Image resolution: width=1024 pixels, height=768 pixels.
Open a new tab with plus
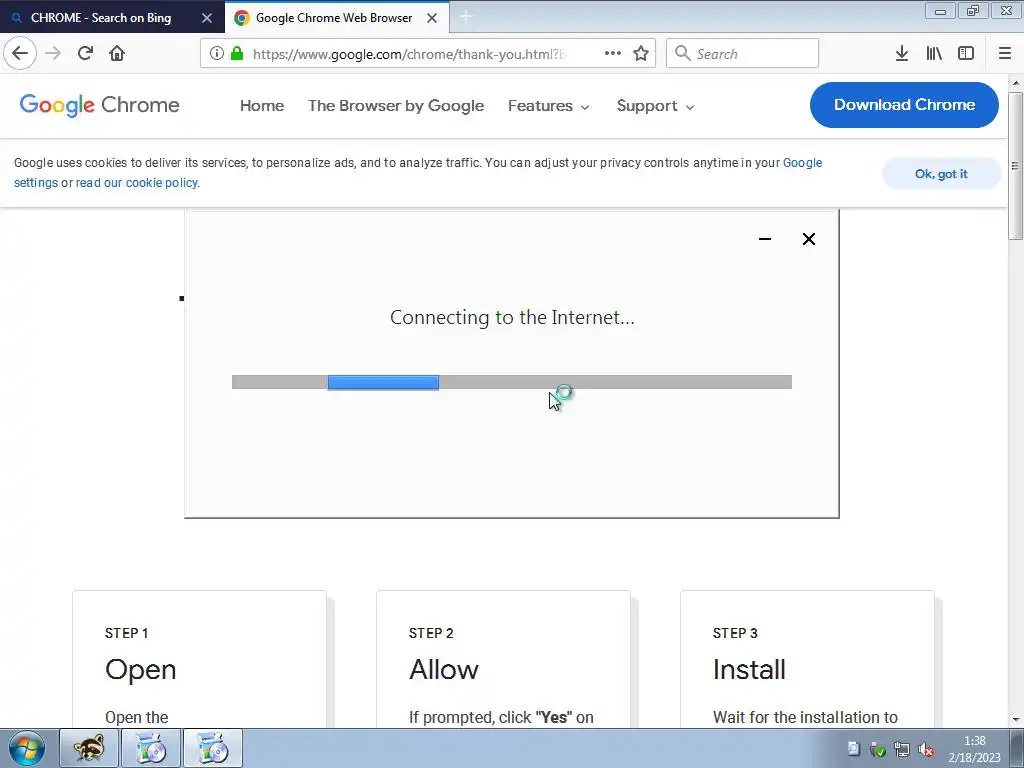(466, 18)
